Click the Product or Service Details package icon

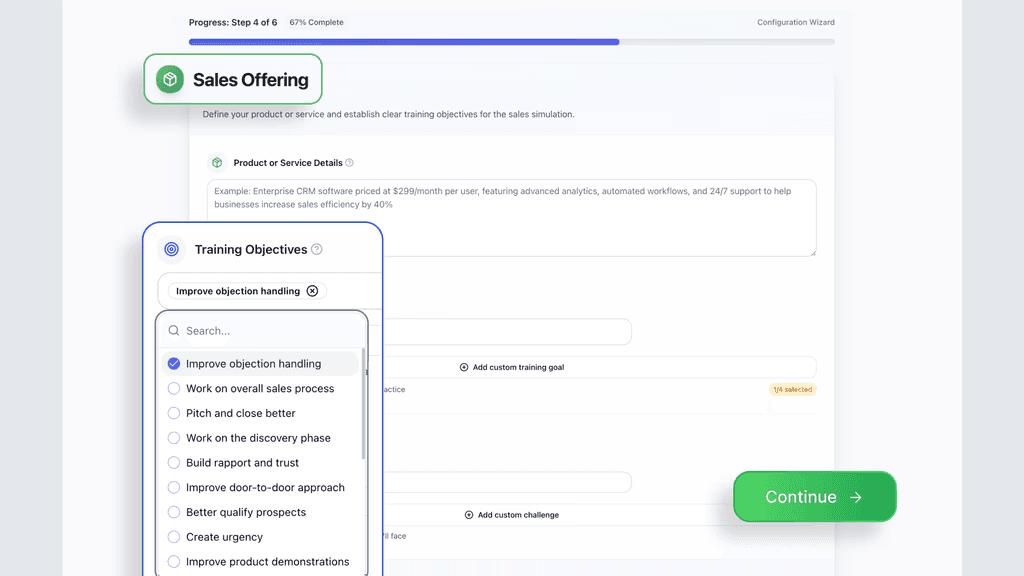(x=217, y=162)
